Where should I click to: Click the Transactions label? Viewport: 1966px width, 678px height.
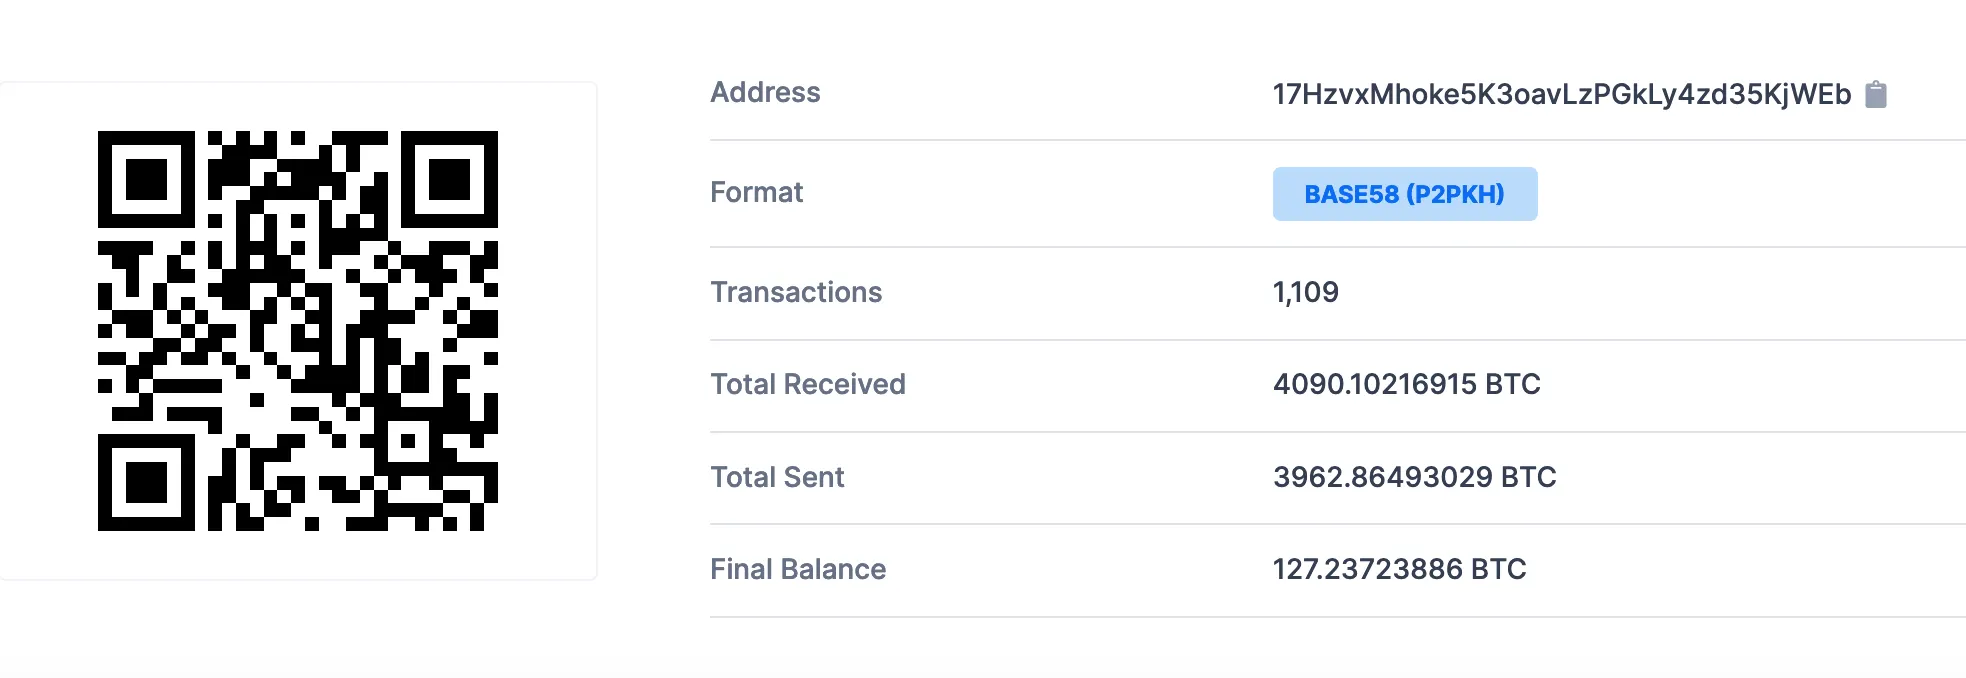[796, 292]
